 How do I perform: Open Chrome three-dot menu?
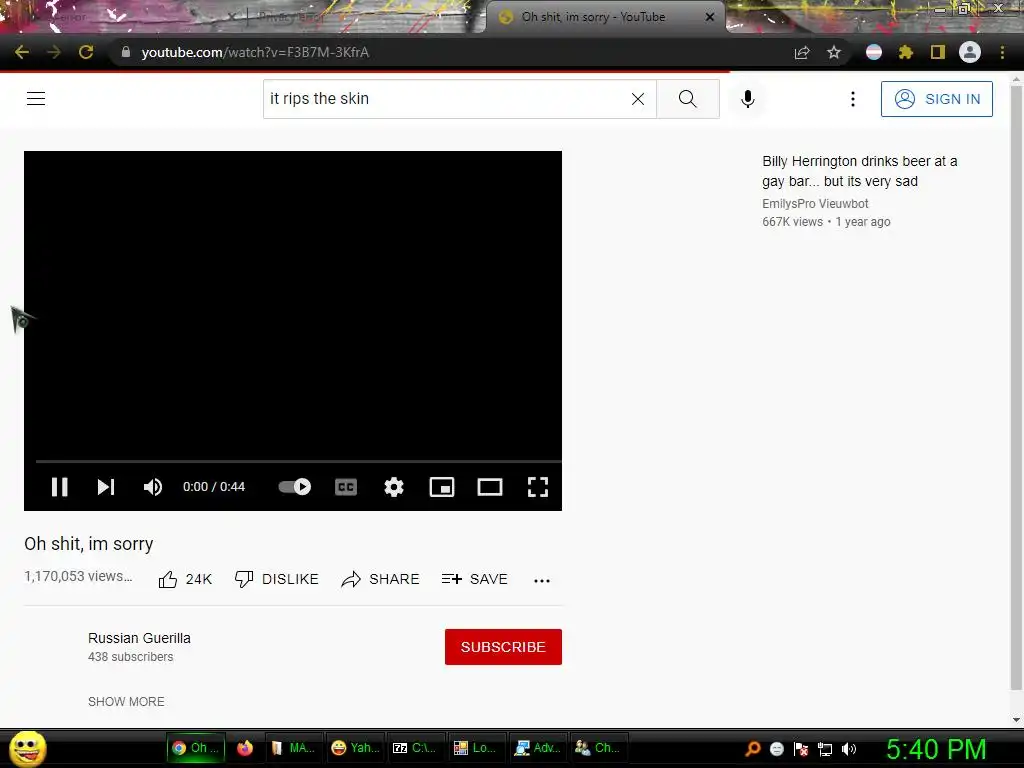(1002, 52)
